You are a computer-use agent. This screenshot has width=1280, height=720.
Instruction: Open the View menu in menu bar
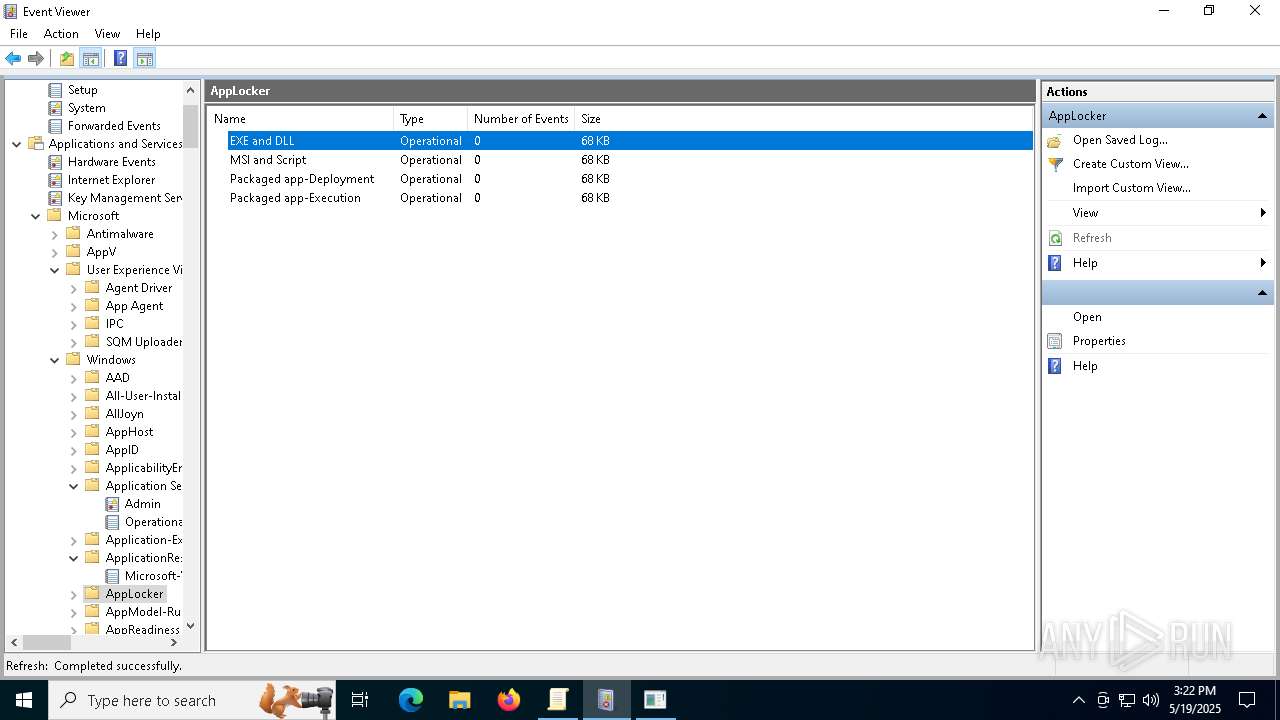[107, 34]
